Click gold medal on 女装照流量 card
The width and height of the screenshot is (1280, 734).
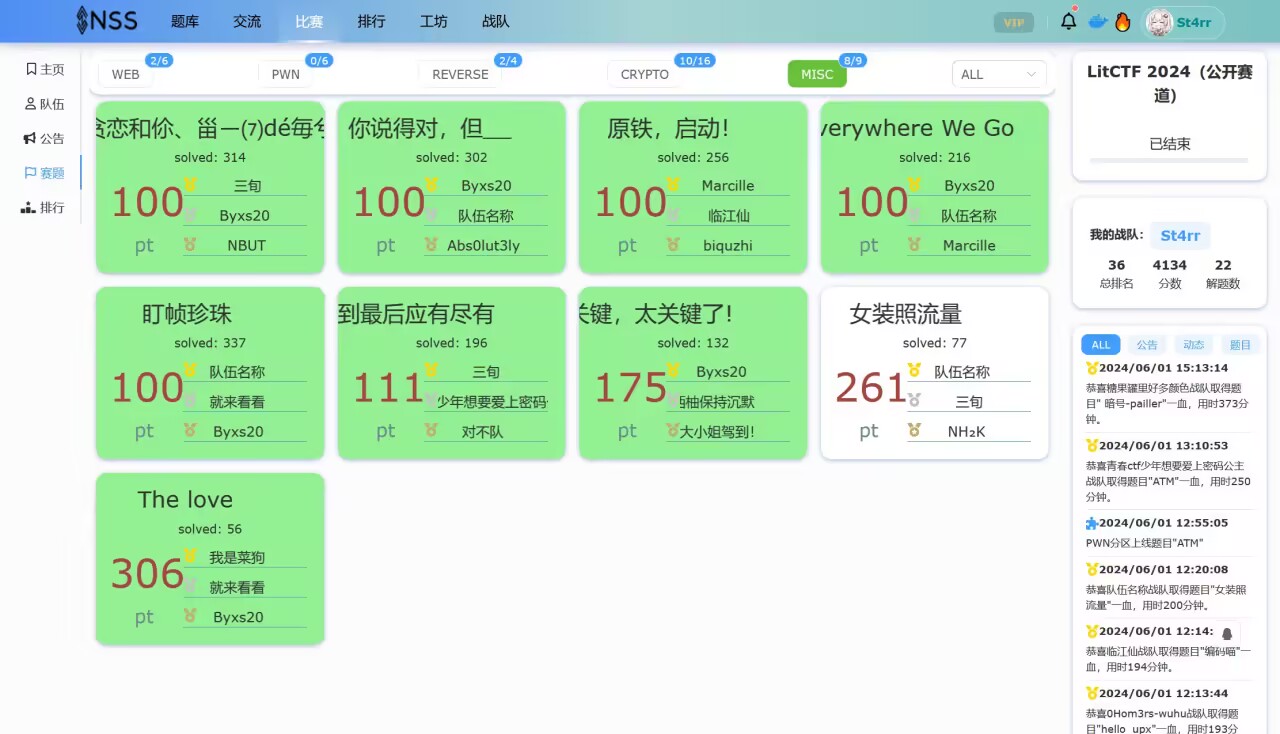913,371
